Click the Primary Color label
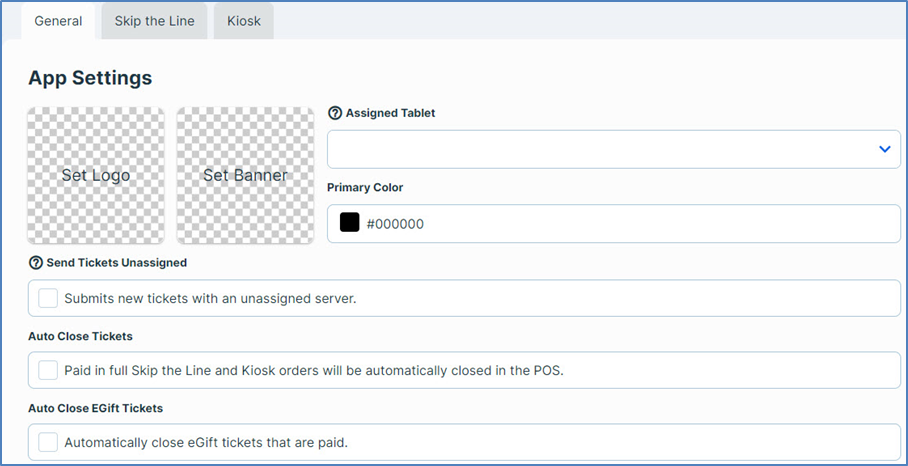908x466 pixels. [365, 188]
